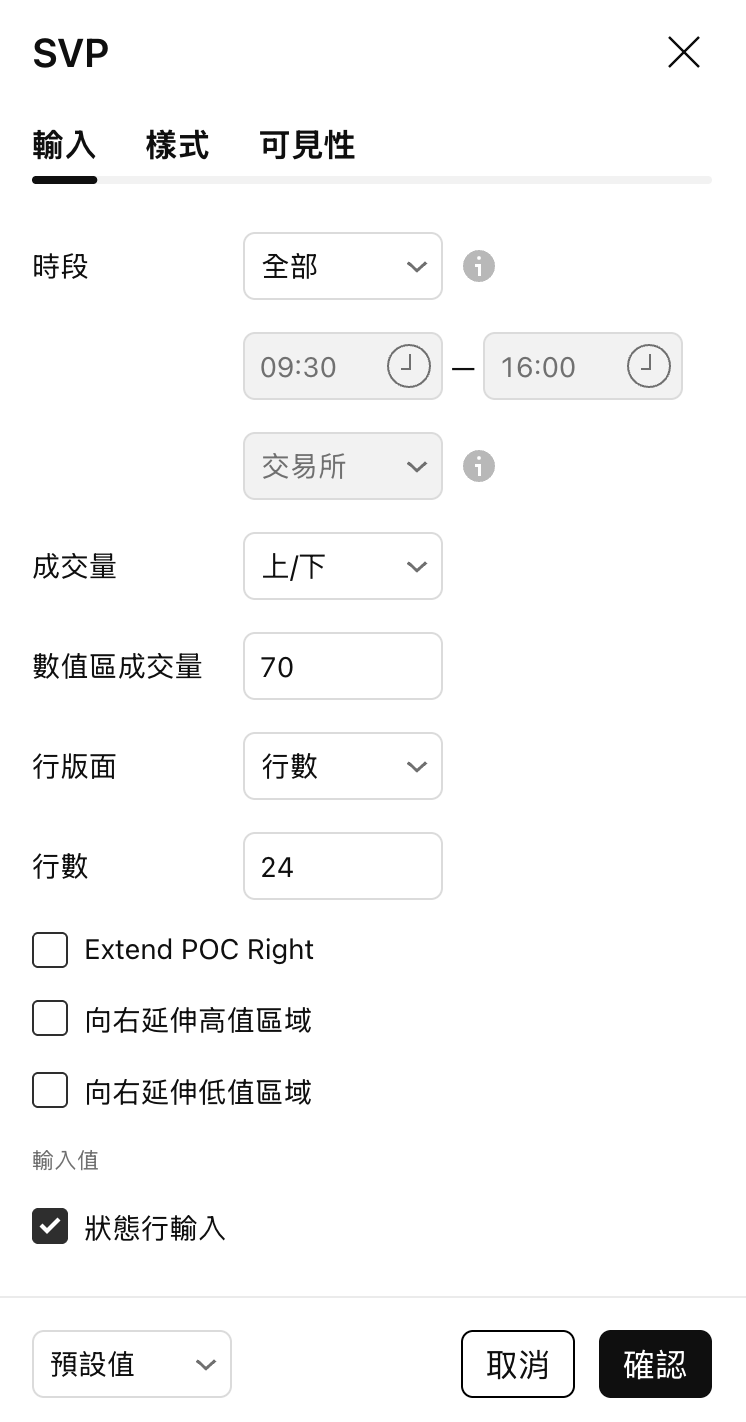The width and height of the screenshot is (746, 1422).
Task: Open the 時段 dropdown showing 全部
Action: (x=342, y=267)
